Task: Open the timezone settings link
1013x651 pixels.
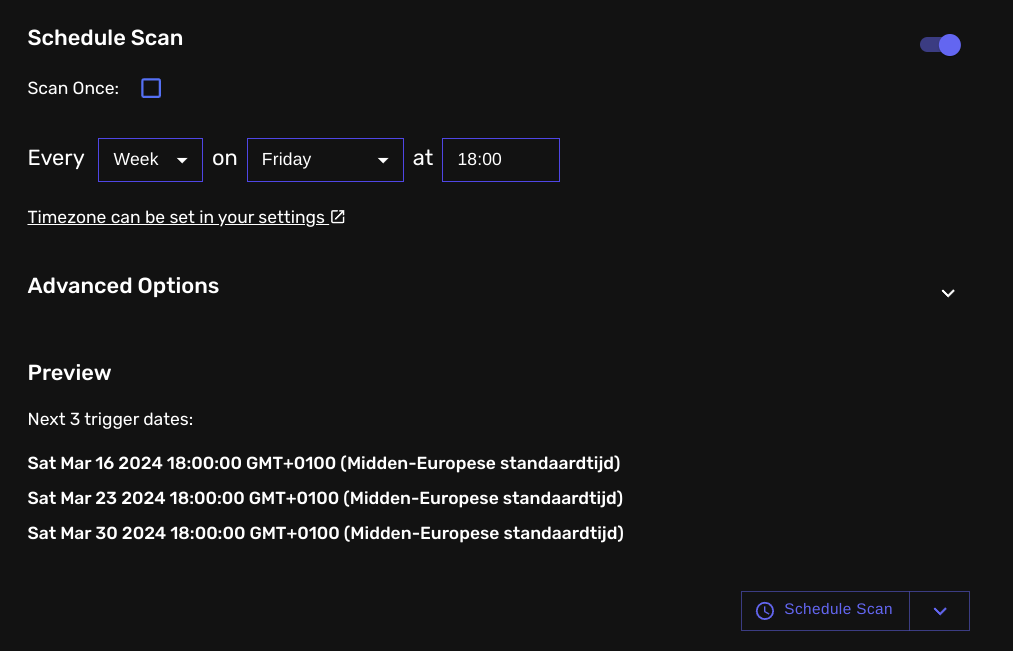Action: (175, 216)
